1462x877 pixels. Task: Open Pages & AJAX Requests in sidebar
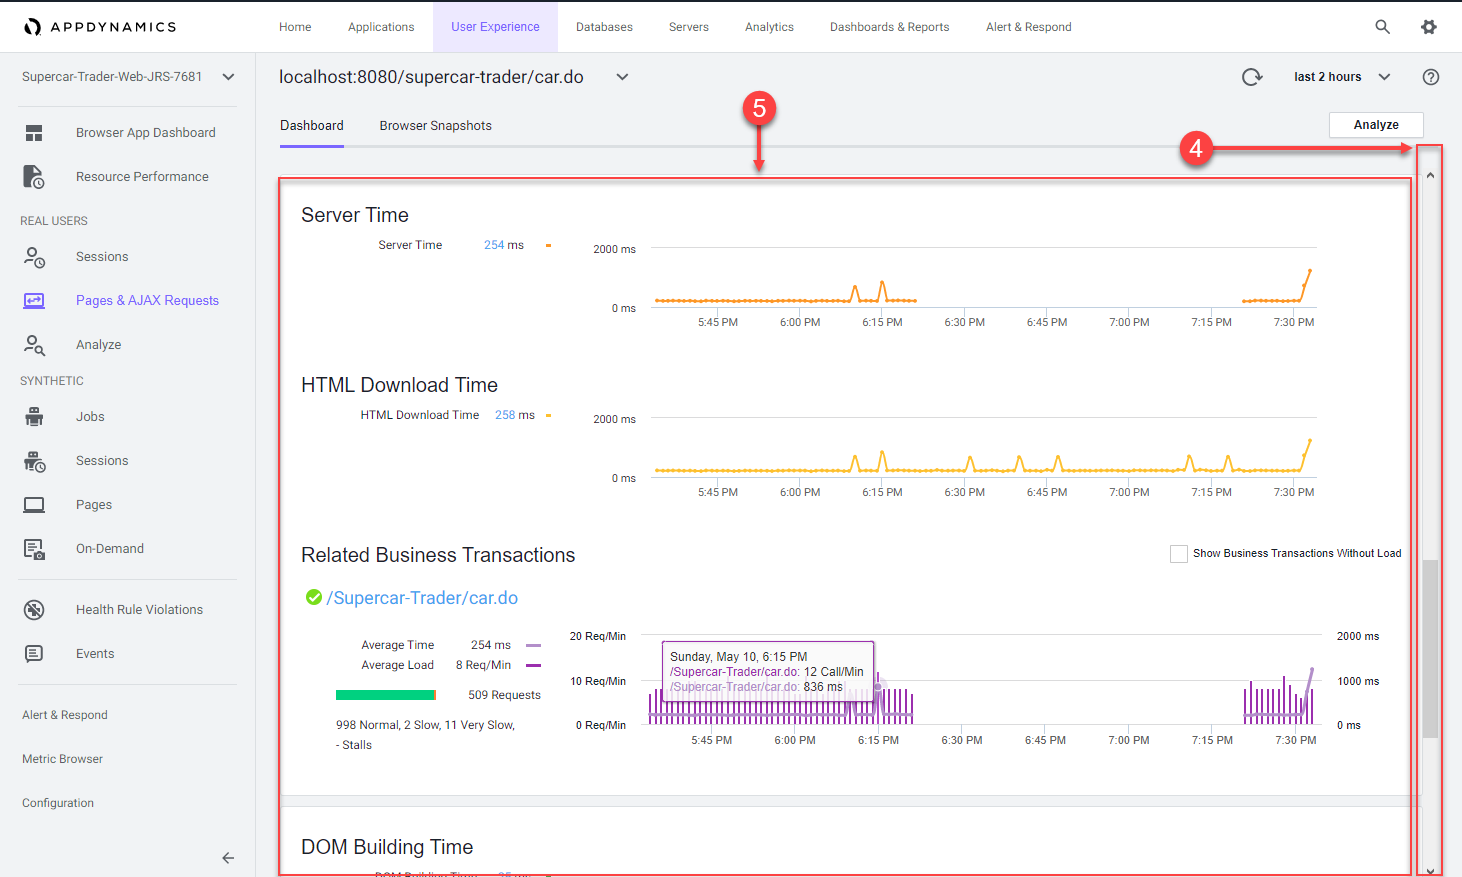[147, 301]
